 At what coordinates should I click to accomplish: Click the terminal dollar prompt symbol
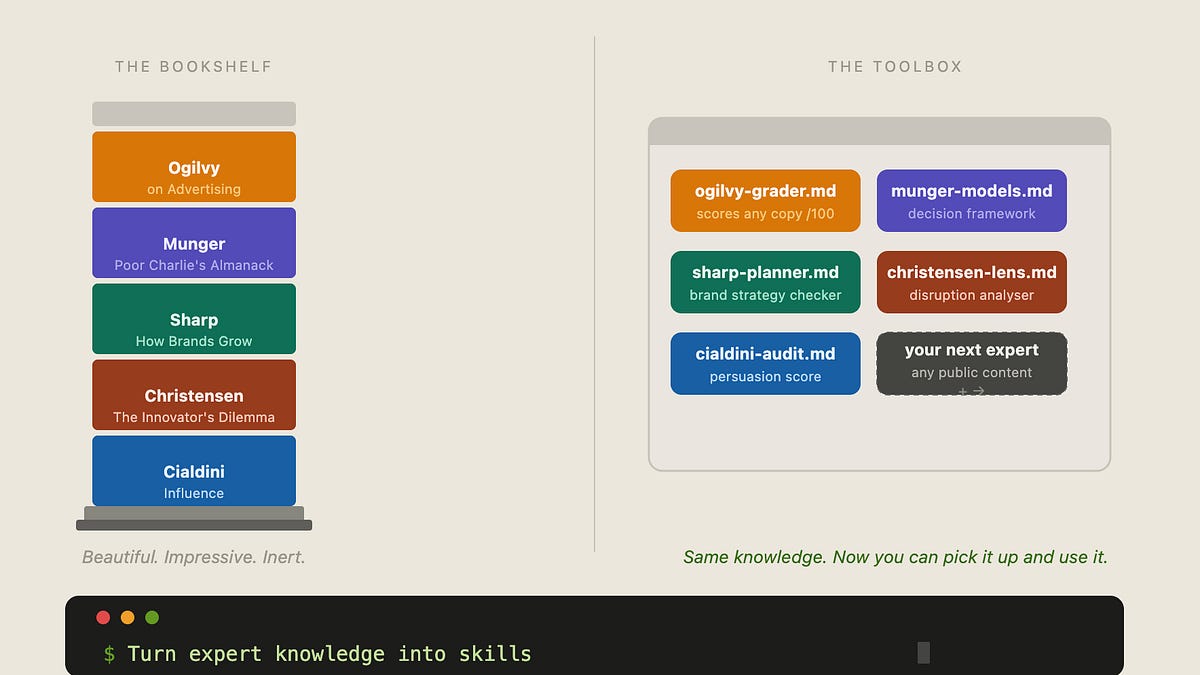110,655
